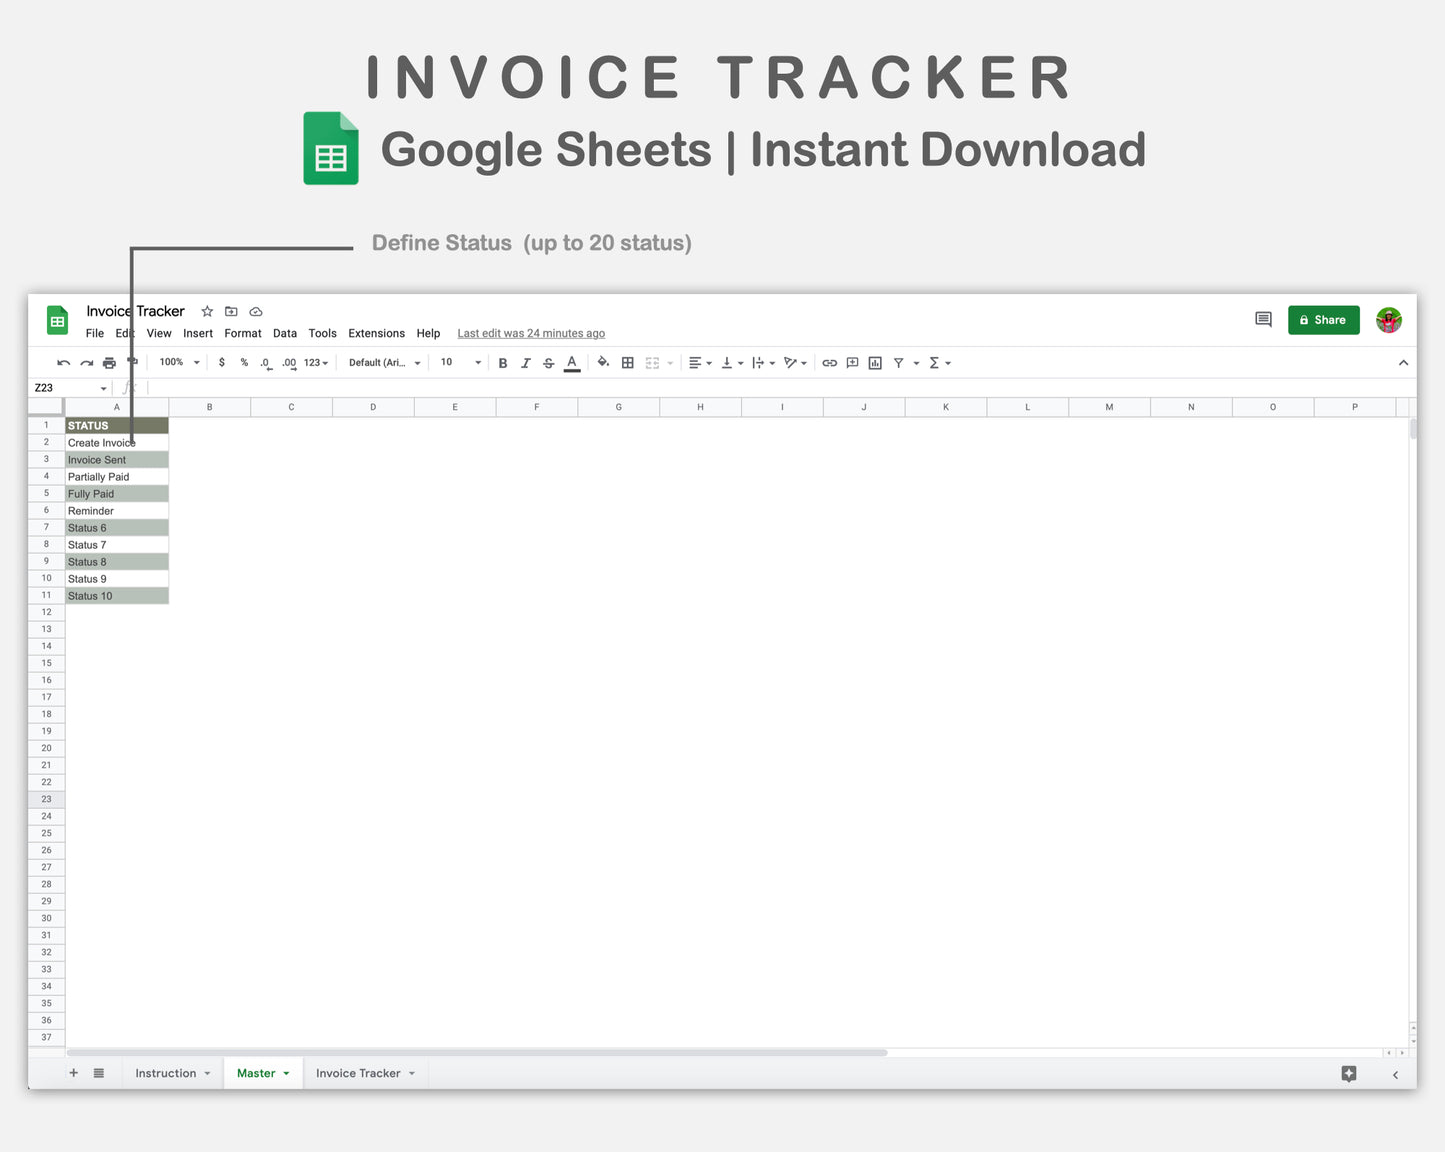
Task: Click the Paint format tool
Action: tap(131, 362)
